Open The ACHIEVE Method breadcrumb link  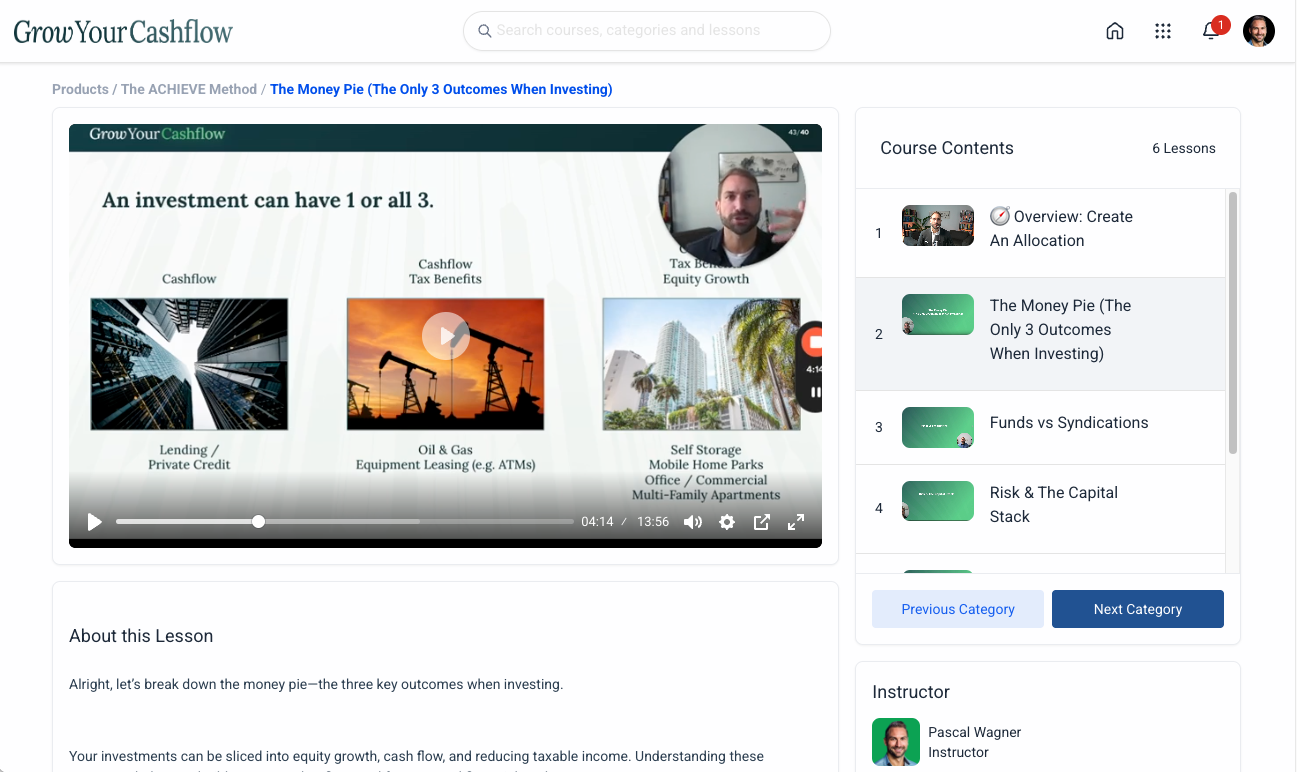point(189,89)
